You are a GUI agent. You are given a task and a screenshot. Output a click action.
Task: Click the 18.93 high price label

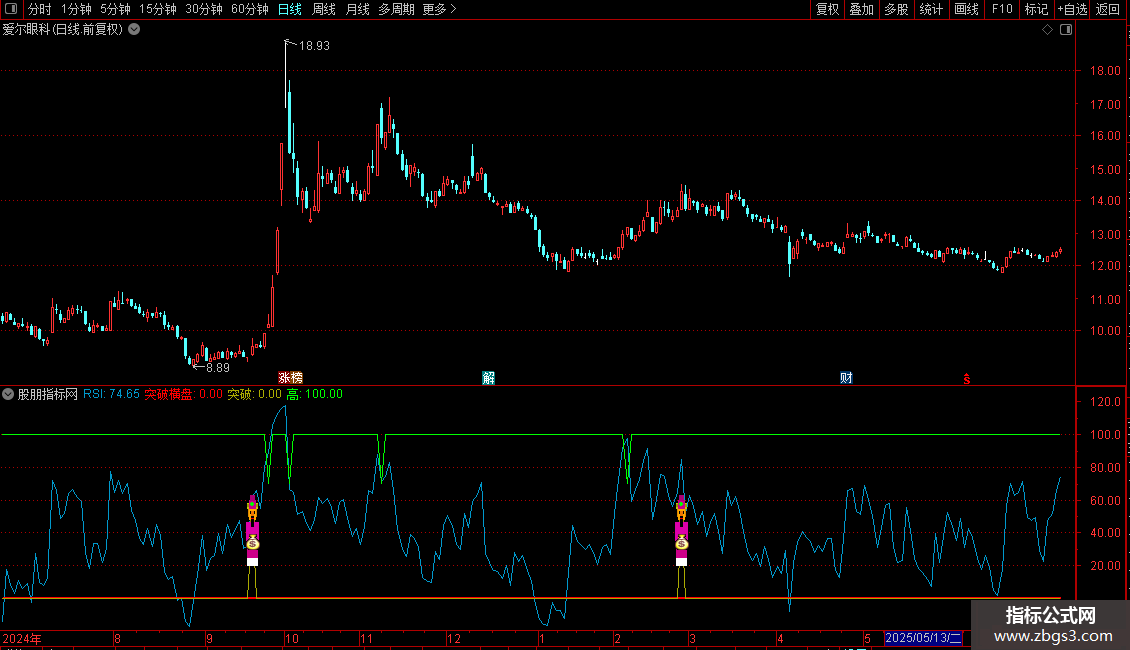pyautogui.click(x=314, y=45)
